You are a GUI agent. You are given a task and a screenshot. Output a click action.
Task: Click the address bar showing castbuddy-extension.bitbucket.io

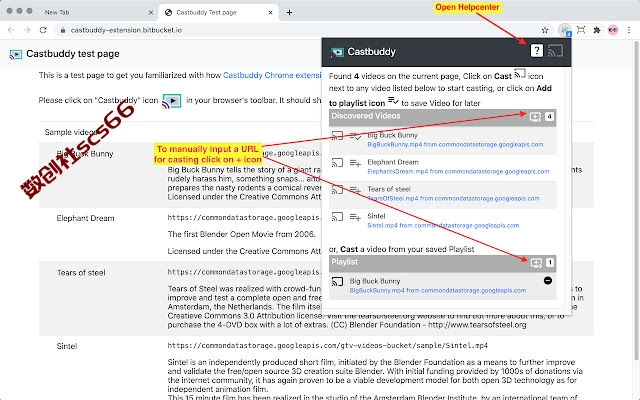point(300,30)
